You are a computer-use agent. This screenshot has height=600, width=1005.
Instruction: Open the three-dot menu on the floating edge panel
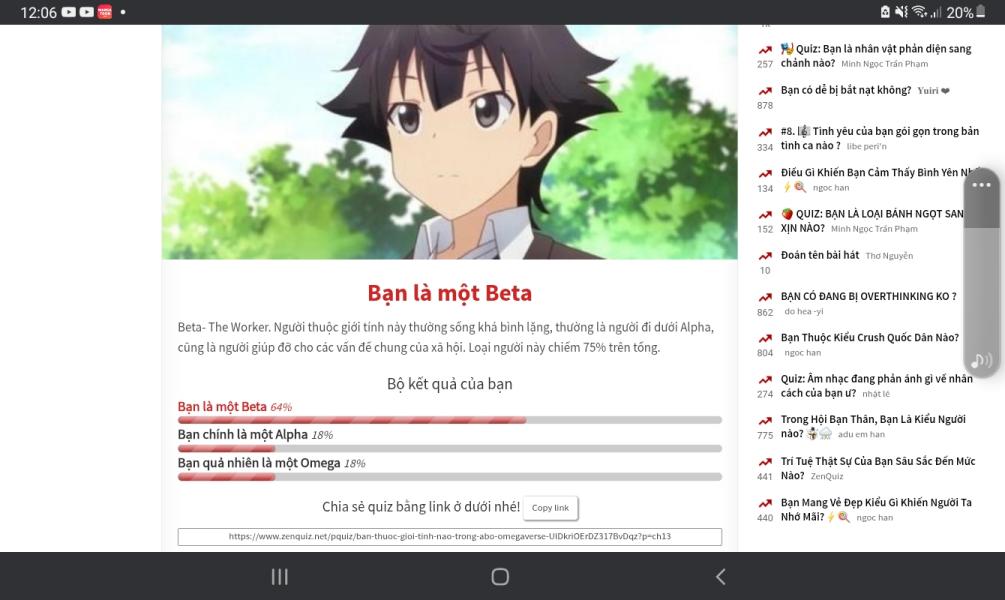(981, 184)
